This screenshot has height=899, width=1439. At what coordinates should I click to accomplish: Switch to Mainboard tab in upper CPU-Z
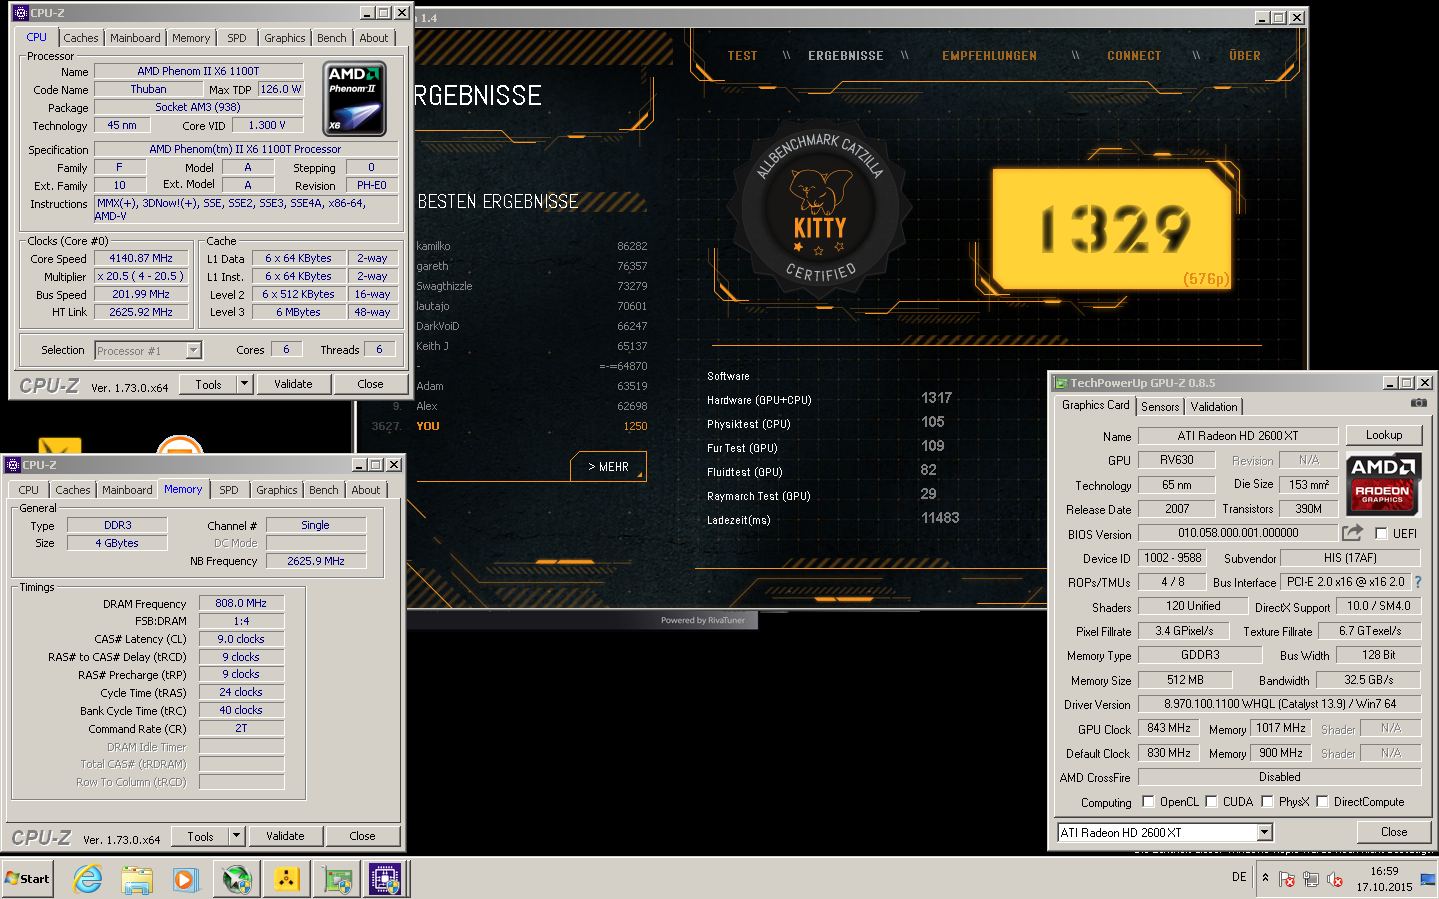(x=135, y=38)
